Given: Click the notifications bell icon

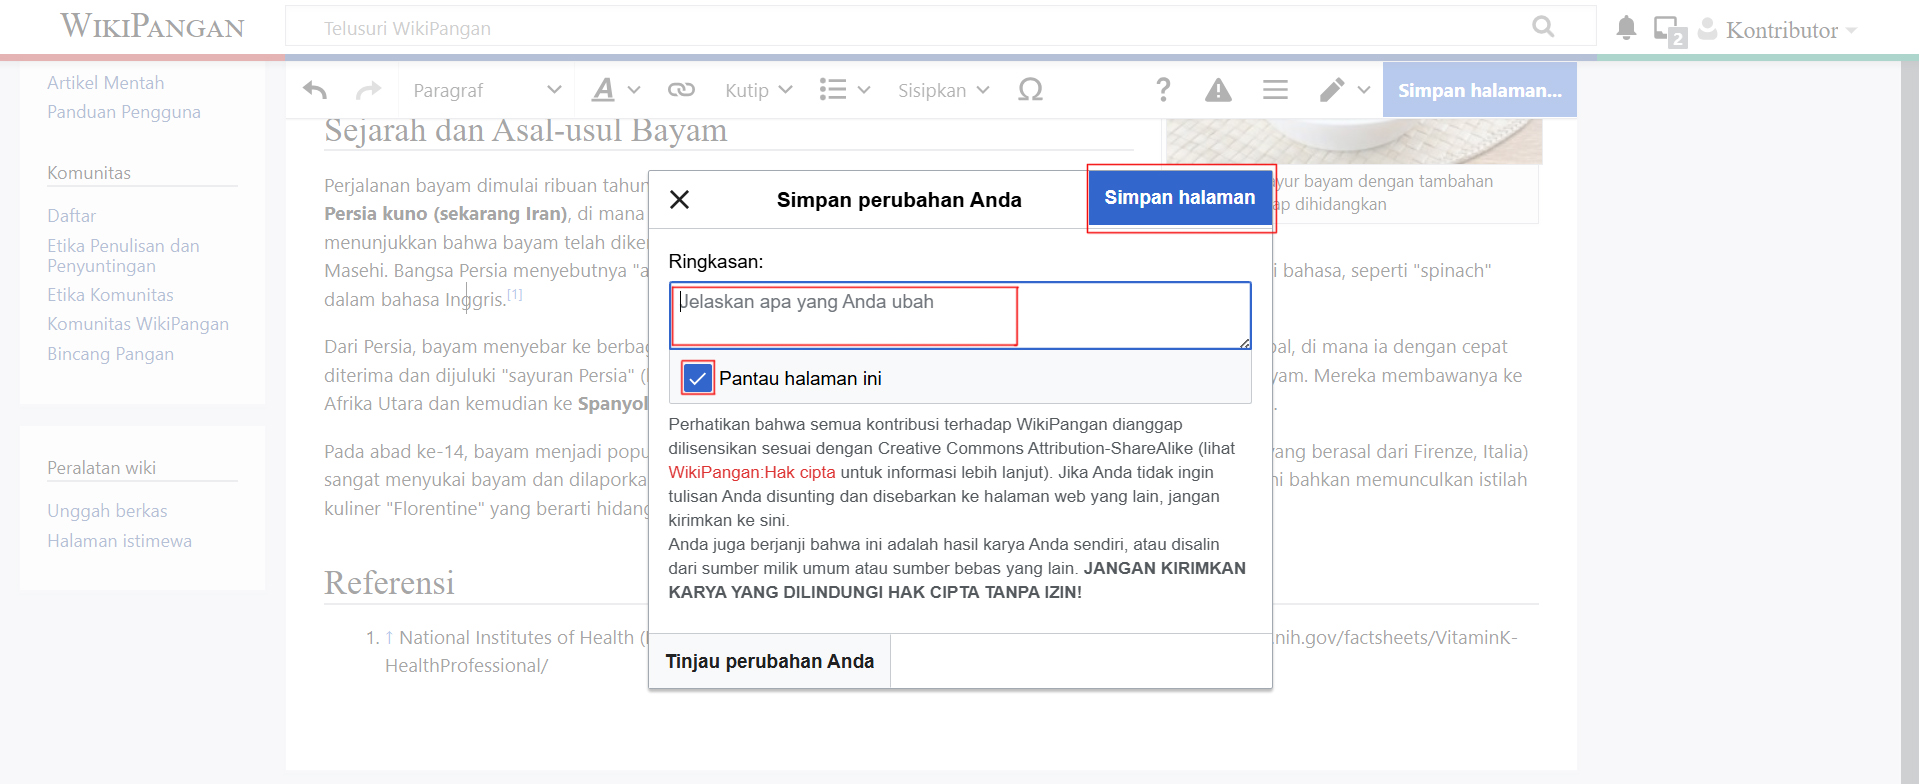Looking at the screenshot, I should pyautogui.click(x=1626, y=28).
